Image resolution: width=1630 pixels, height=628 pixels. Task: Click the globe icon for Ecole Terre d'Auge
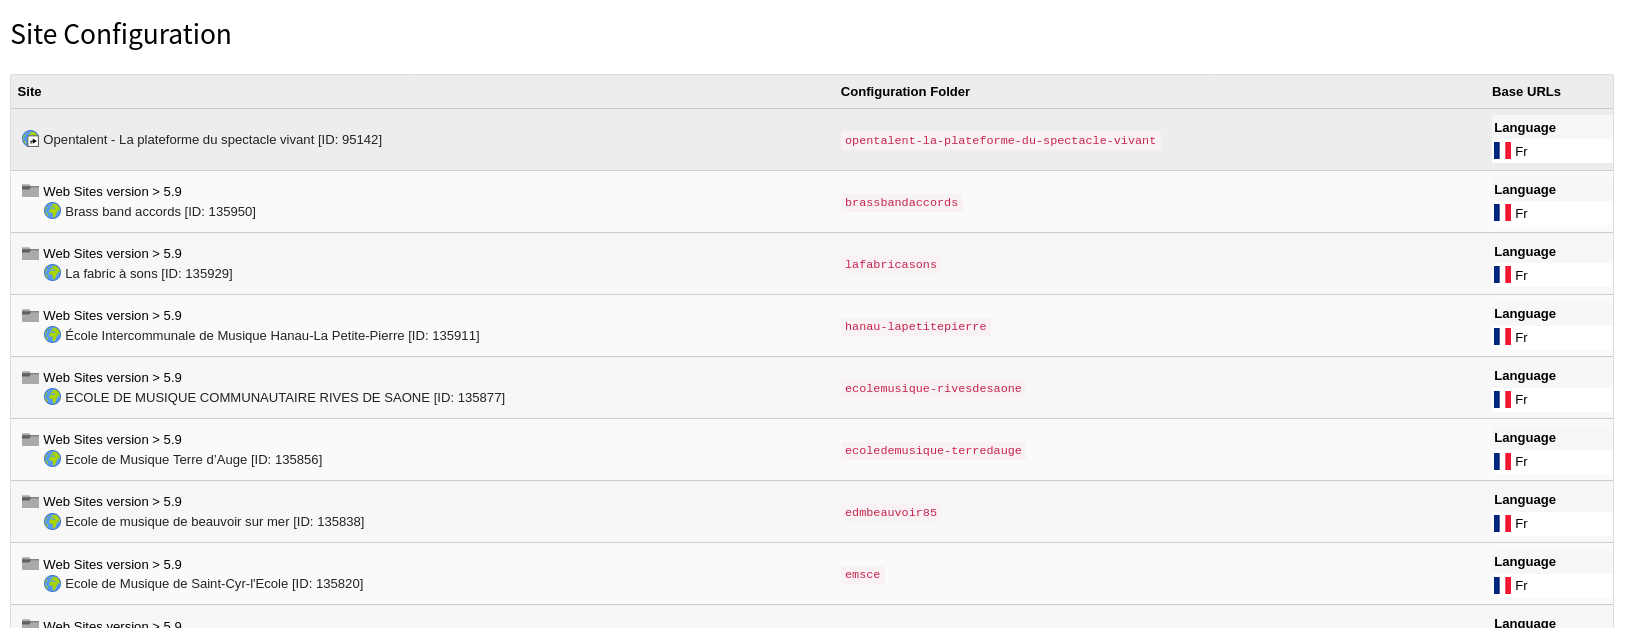pos(53,459)
